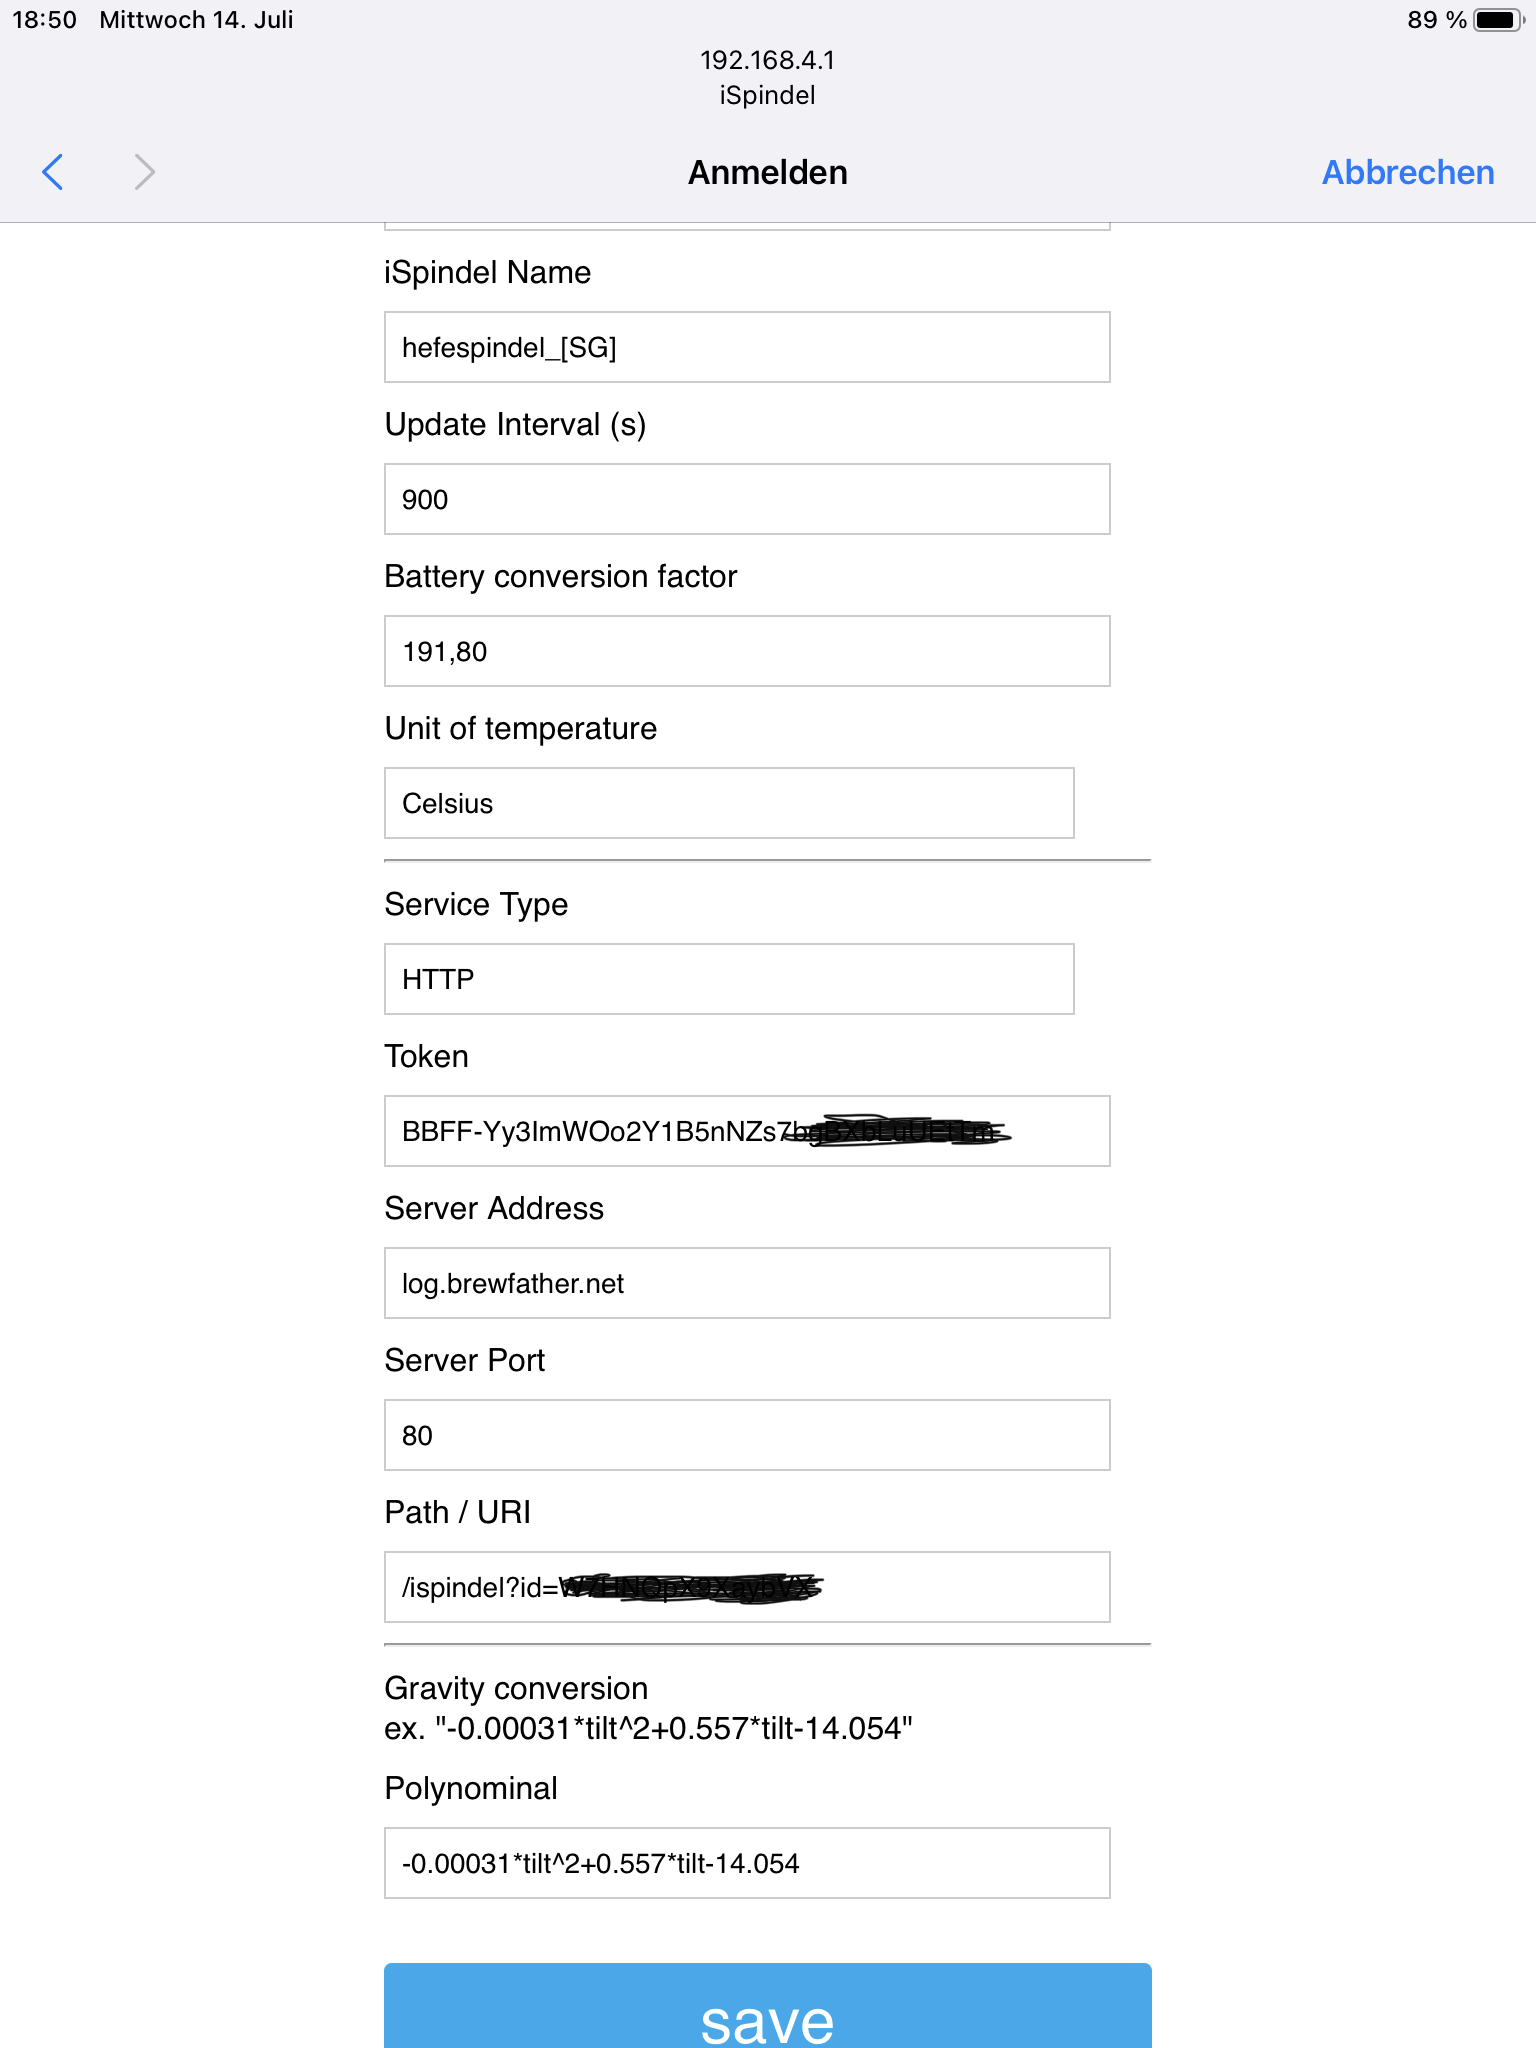Viewport: 1536px width, 2048px height.
Task: Edit the Path / URI field
Action: 747,1587
